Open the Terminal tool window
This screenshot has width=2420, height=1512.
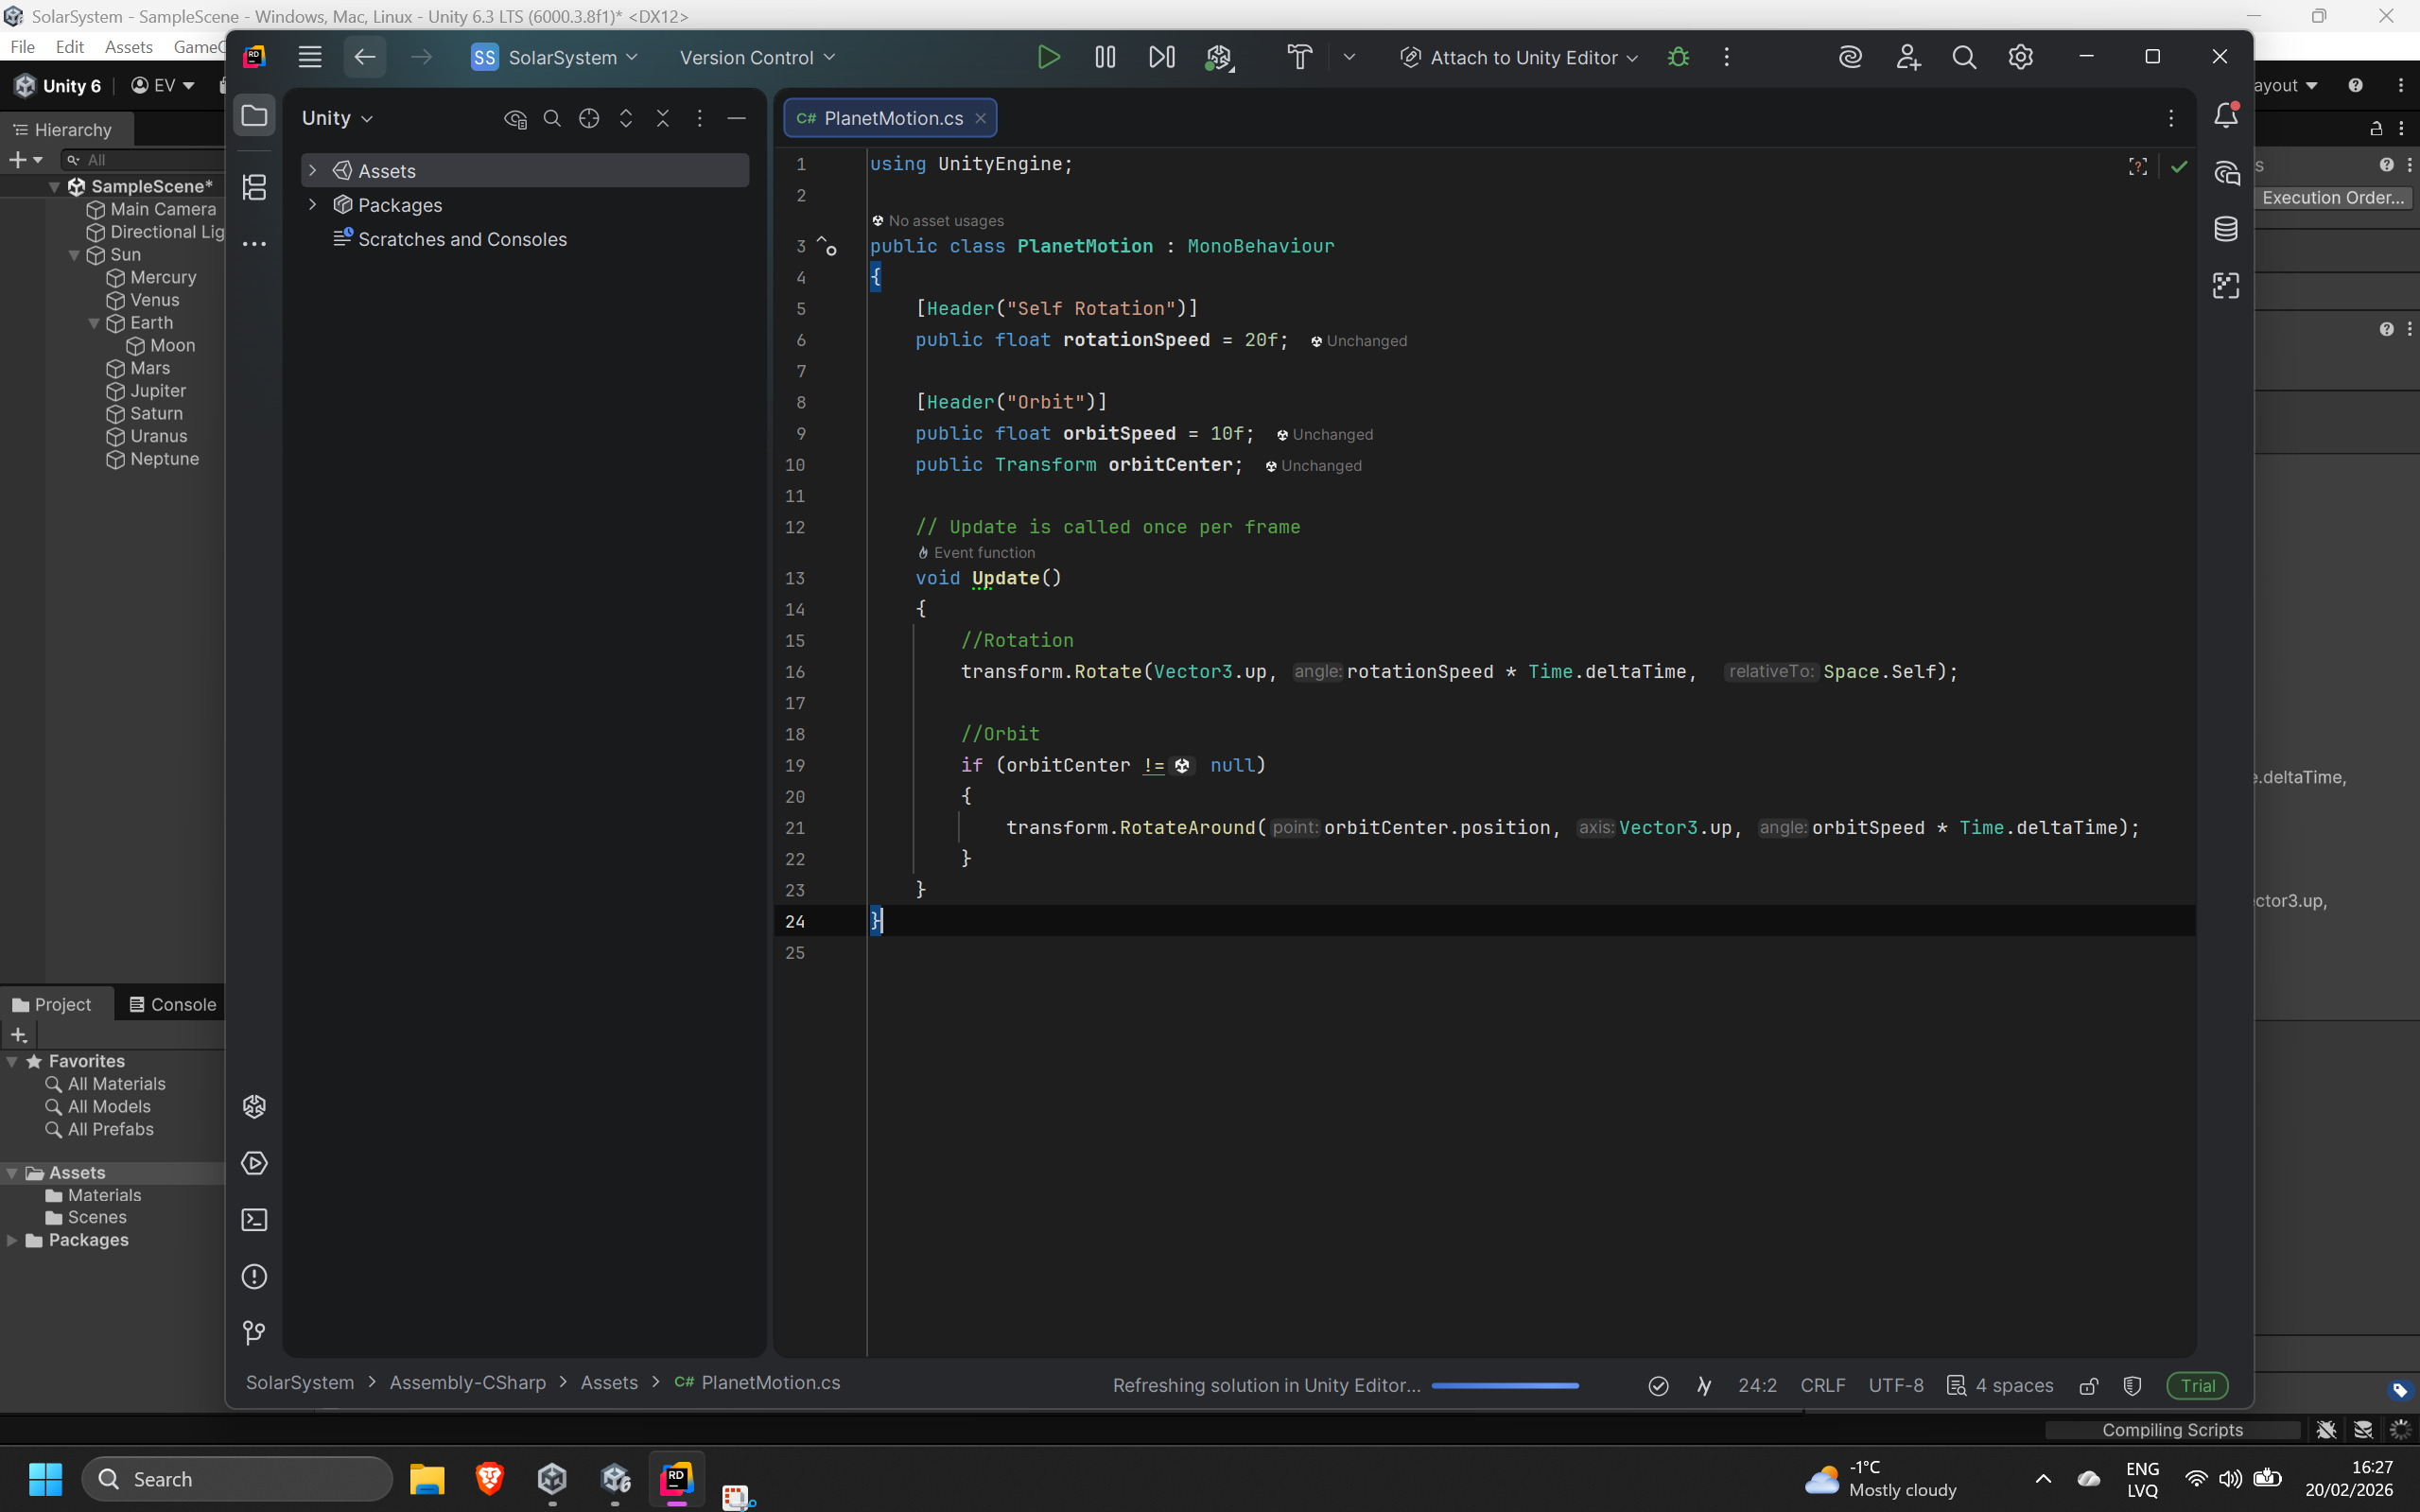254,1220
